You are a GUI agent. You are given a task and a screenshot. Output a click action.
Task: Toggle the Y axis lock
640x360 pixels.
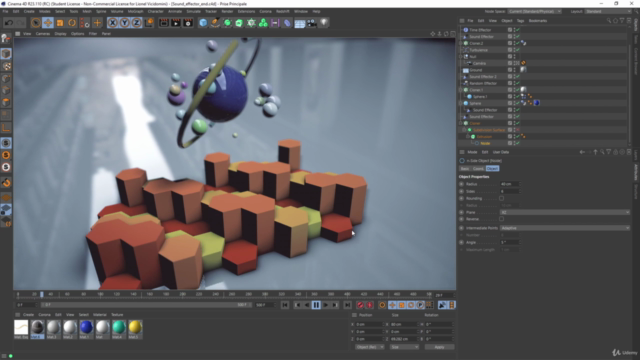point(124,23)
